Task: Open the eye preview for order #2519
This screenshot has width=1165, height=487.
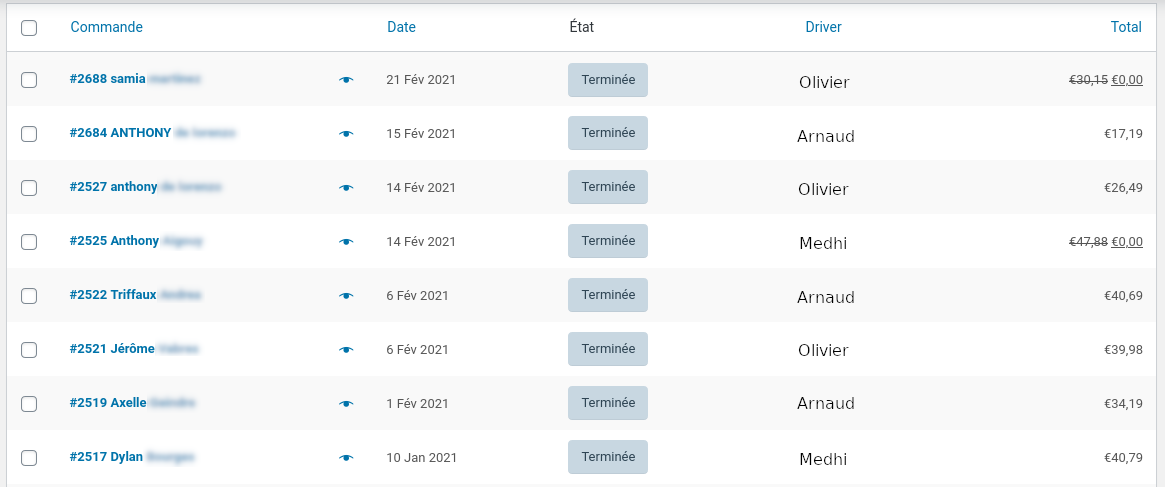Action: tap(345, 404)
